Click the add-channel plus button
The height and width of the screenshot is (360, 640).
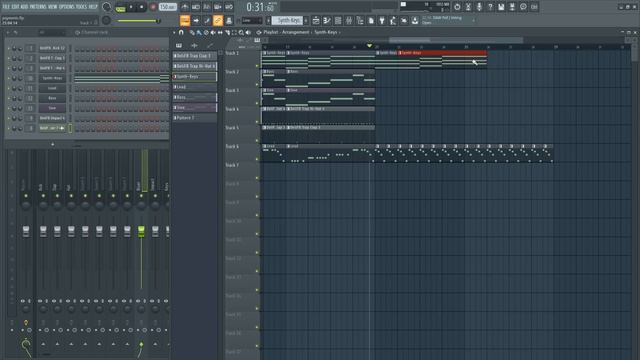tap(52, 144)
